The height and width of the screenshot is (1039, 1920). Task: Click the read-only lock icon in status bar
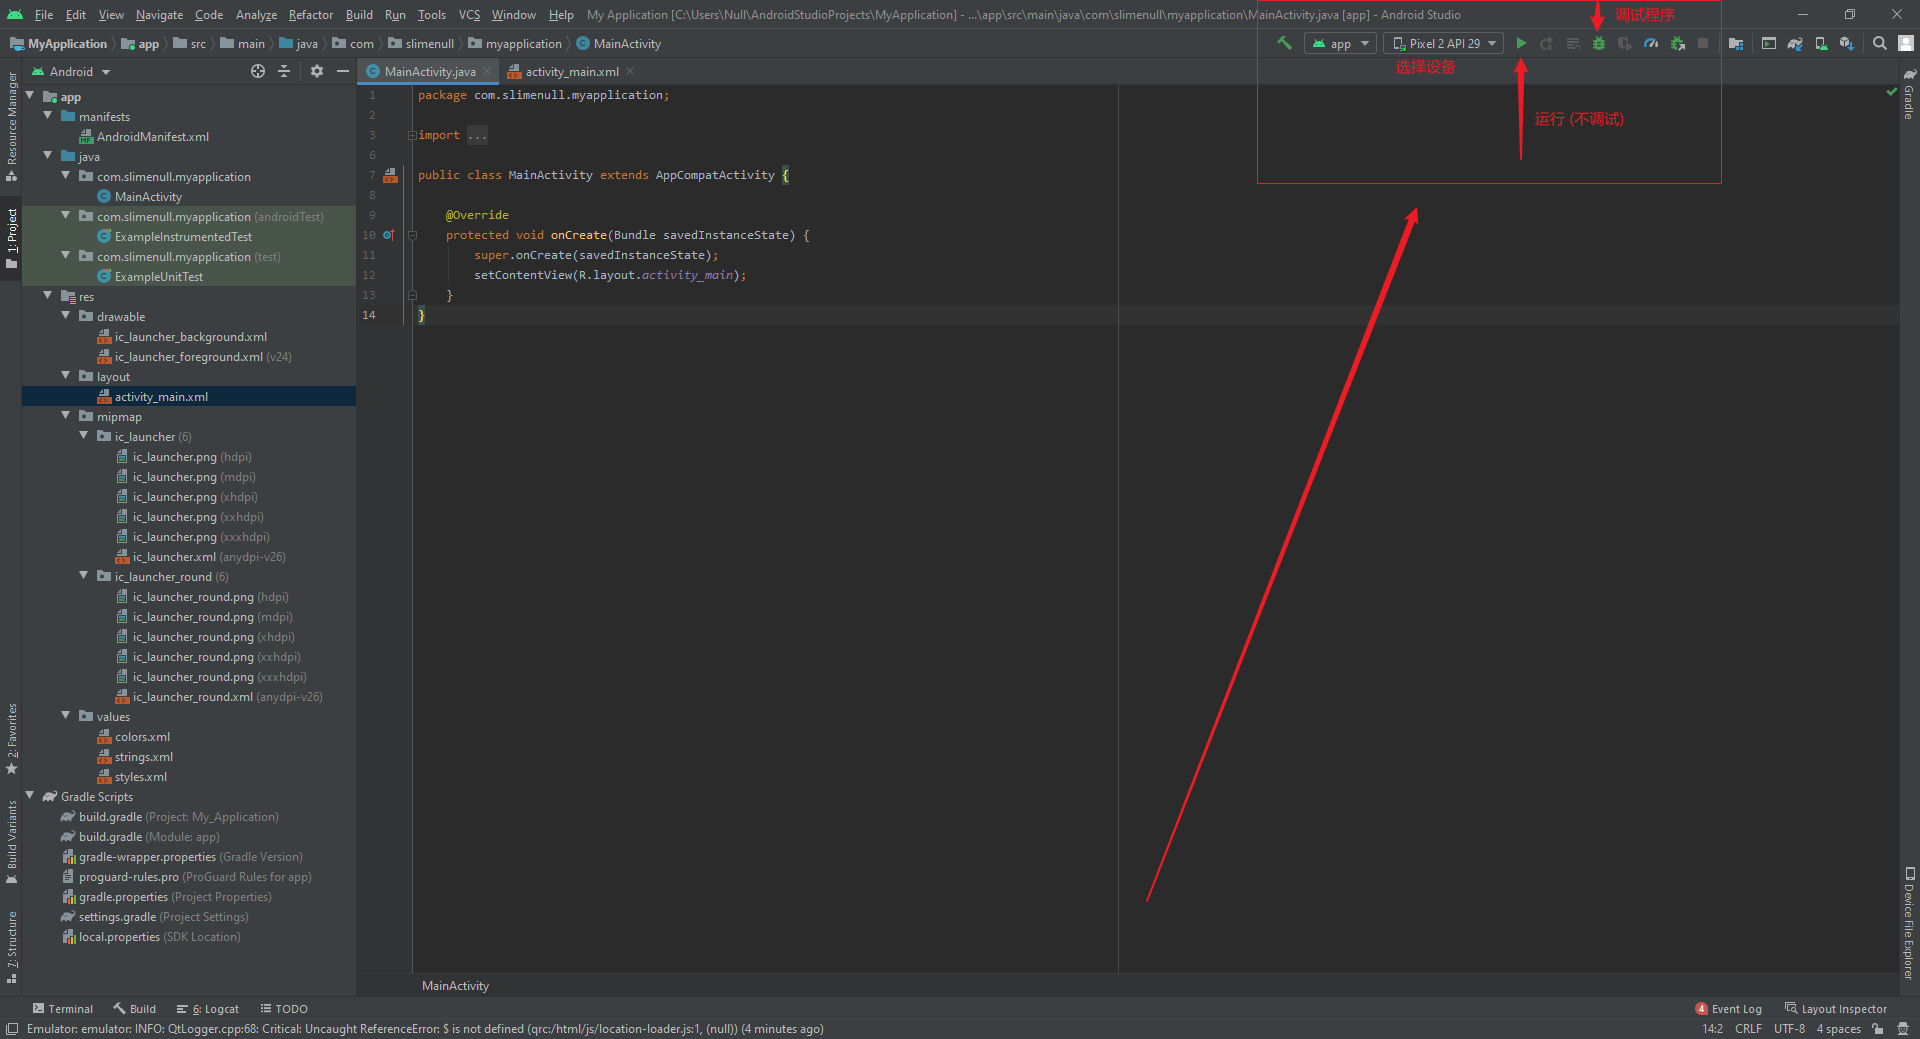[1877, 1028]
